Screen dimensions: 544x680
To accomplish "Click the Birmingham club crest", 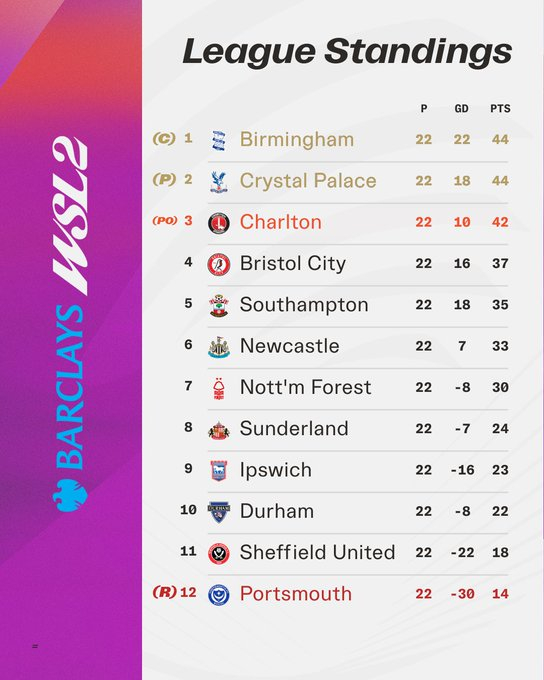I will 219,140.
